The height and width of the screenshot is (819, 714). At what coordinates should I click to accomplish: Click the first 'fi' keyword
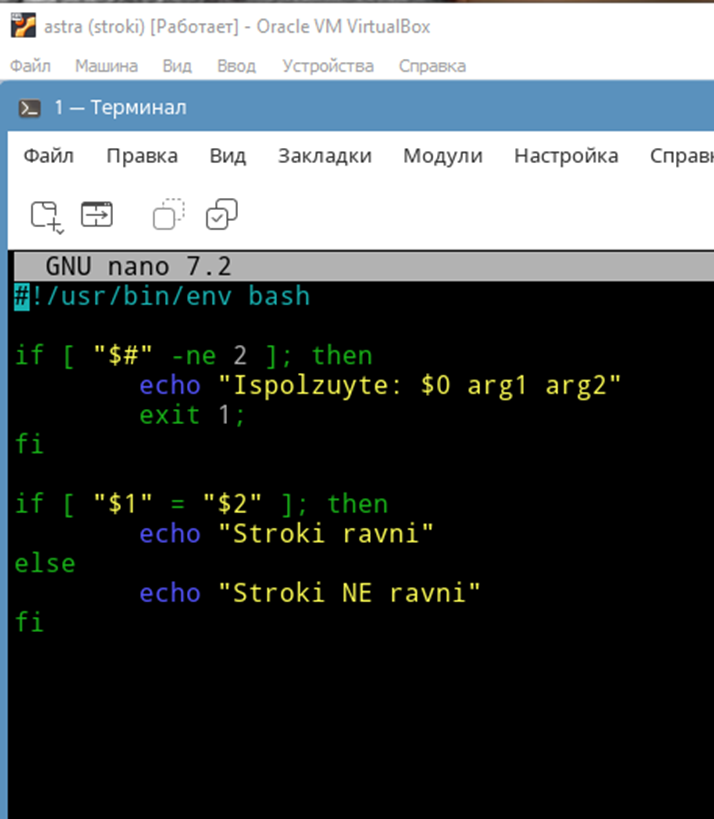pos(29,445)
